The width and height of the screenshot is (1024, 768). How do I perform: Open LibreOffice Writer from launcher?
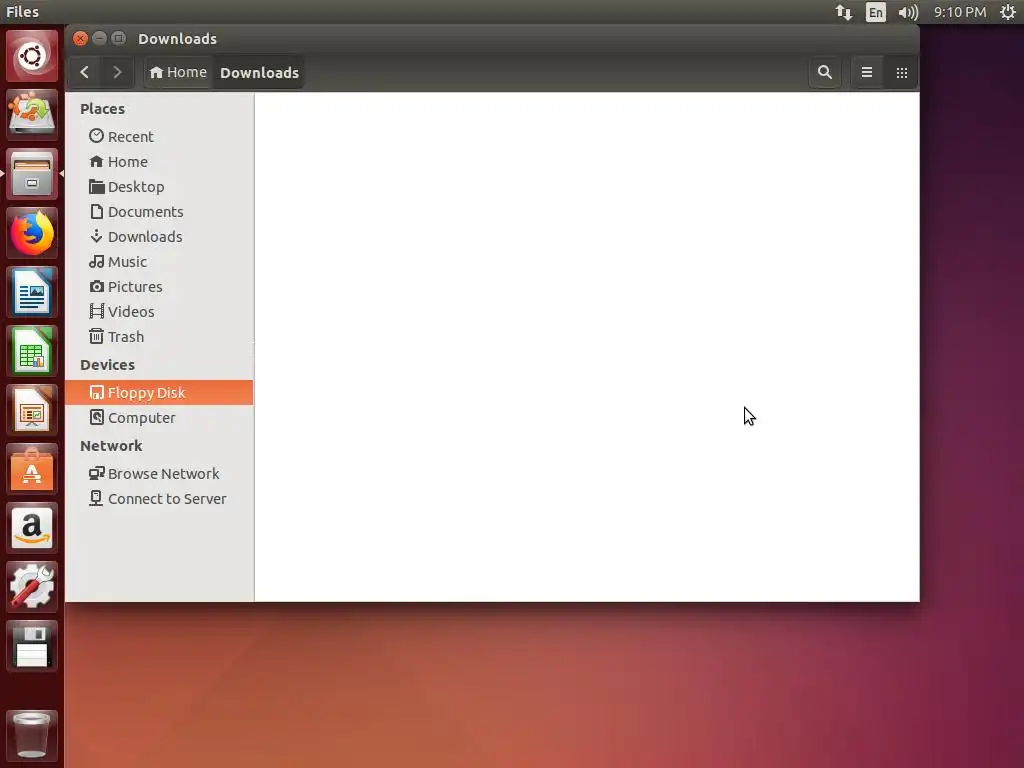[32, 292]
